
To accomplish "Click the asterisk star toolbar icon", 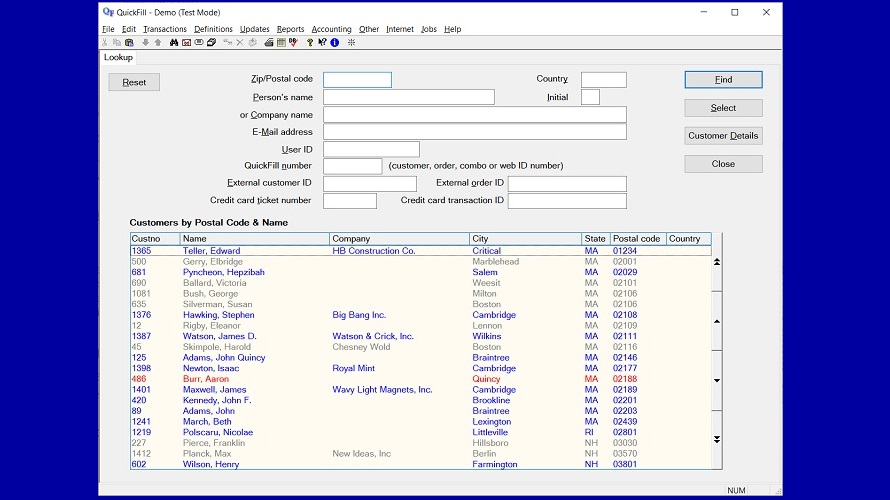I will 351,43.
